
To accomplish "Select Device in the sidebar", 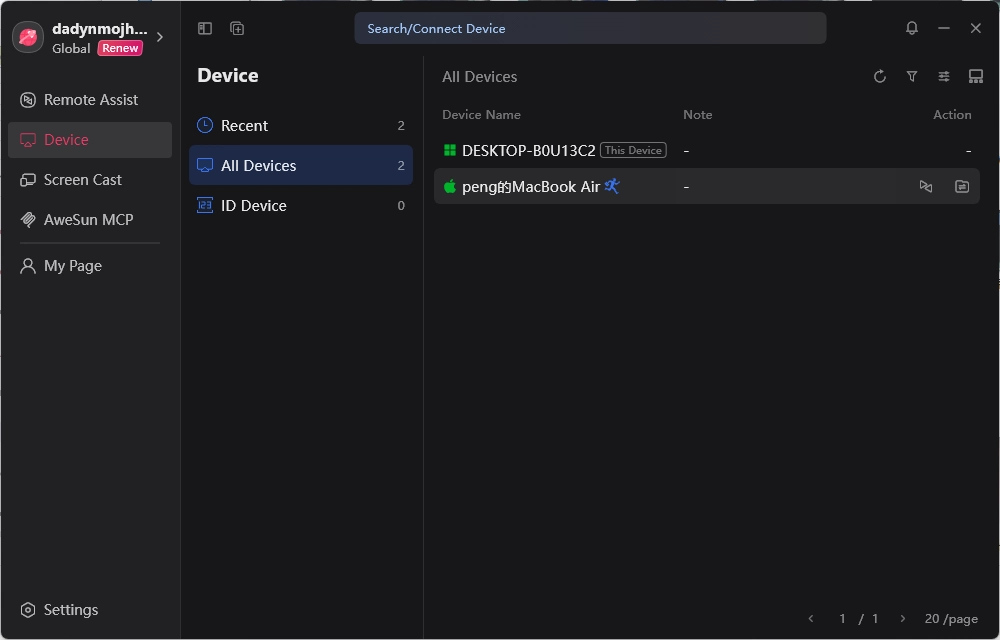I will point(90,140).
